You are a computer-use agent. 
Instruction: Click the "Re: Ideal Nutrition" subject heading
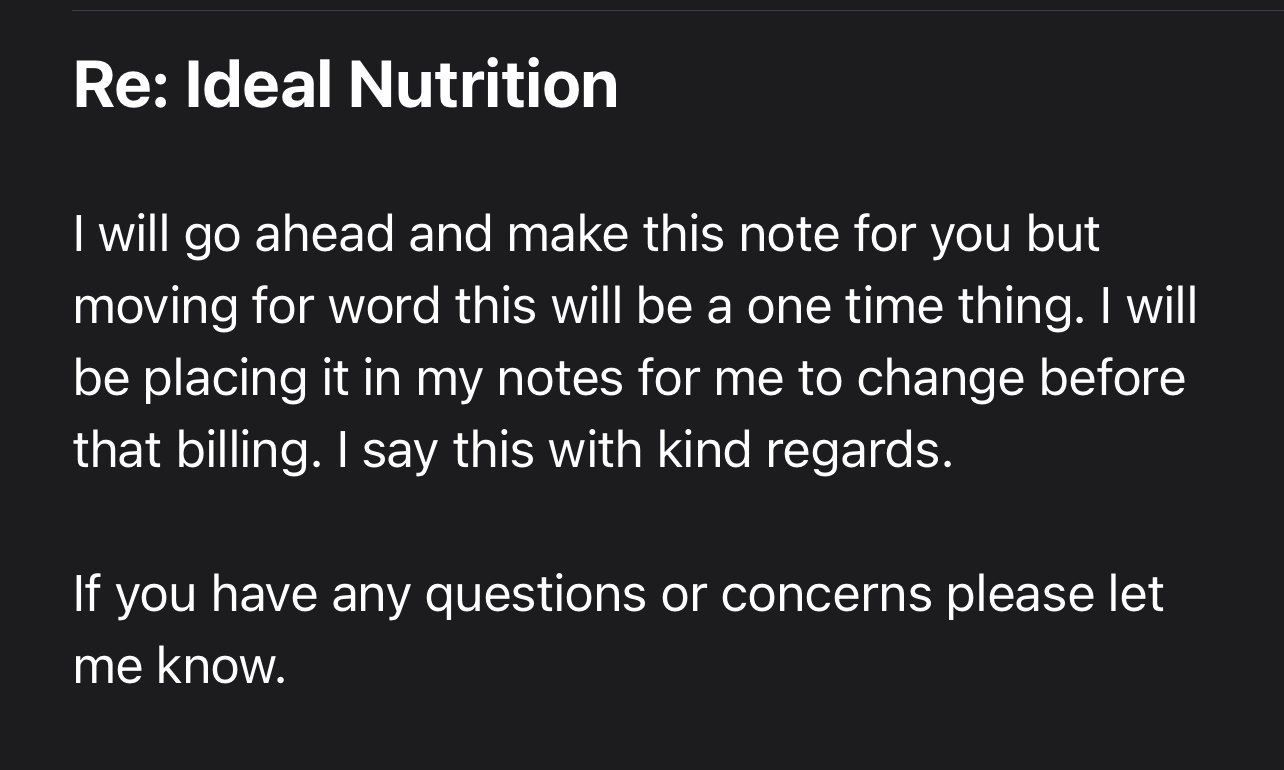(x=345, y=85)
